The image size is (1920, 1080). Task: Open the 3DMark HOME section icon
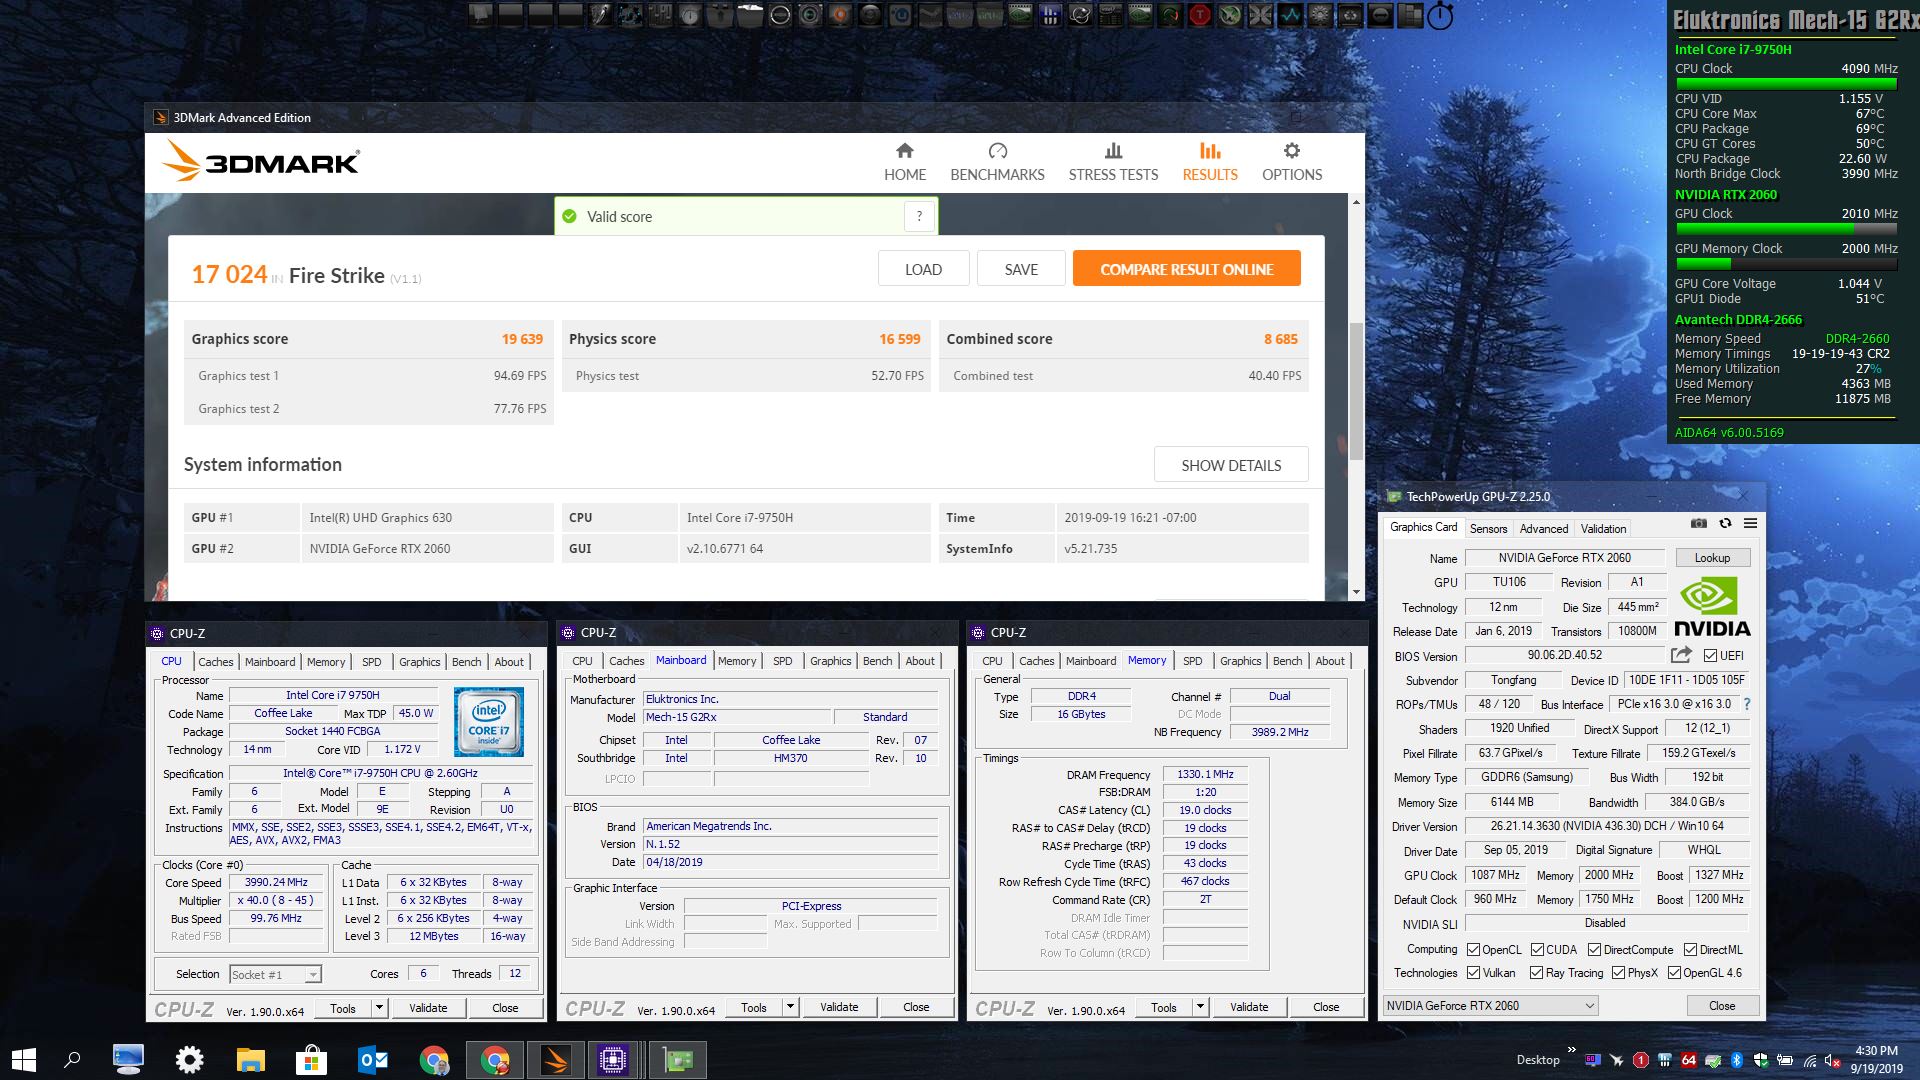pos(904,151)
